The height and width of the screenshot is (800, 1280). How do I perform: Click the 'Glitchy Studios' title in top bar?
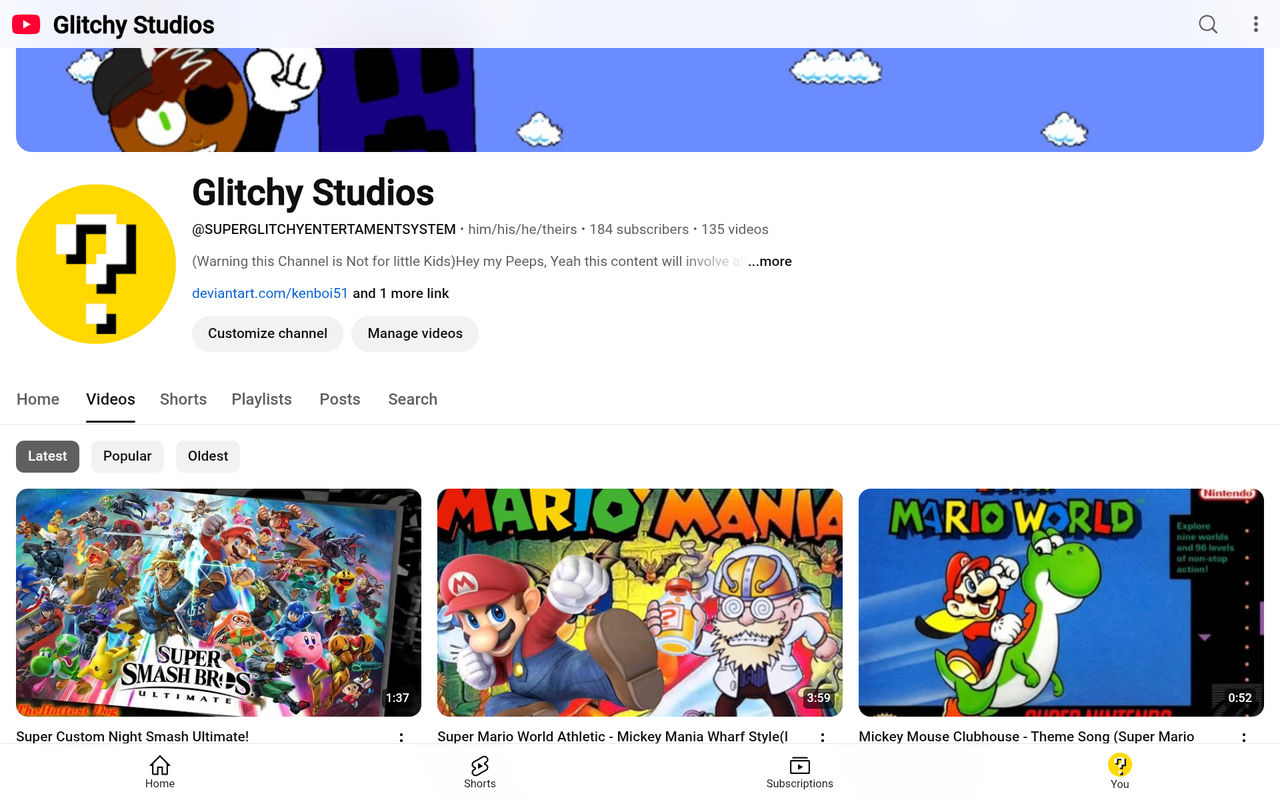134,25
